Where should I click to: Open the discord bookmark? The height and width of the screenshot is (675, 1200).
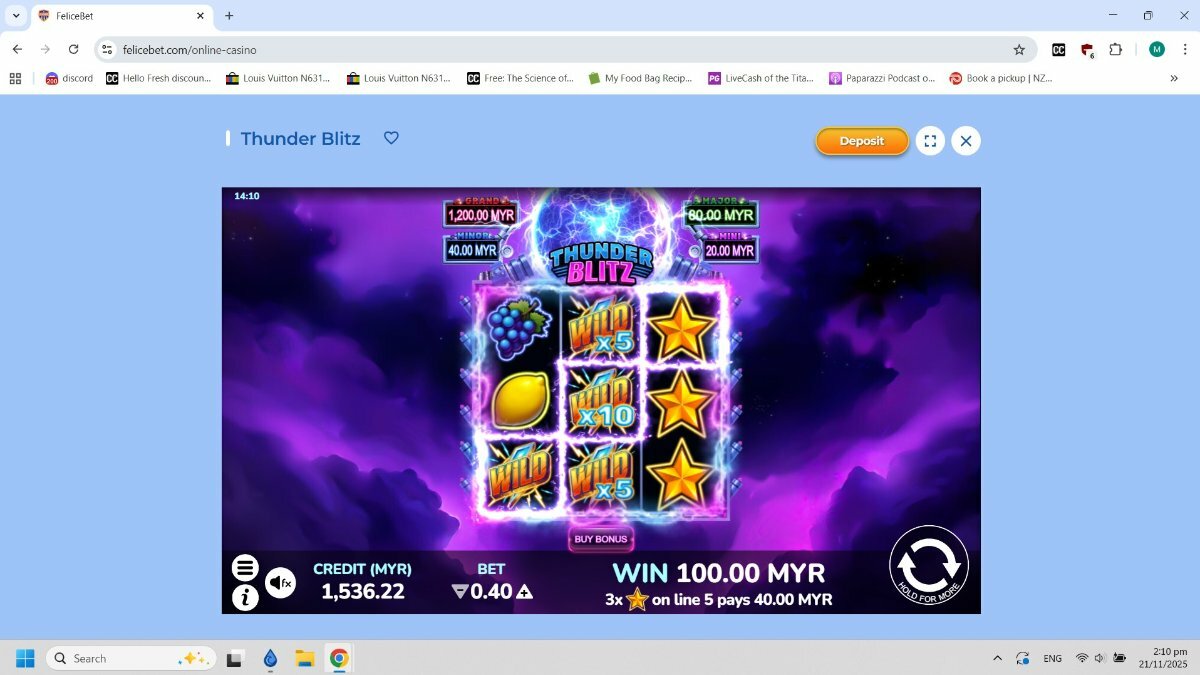pyautogui.click(x=69, y=78)
